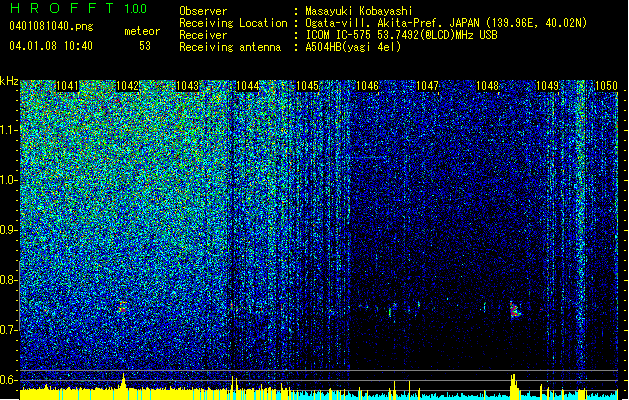Click the 1045 time marker

click(x=307, y=86)
